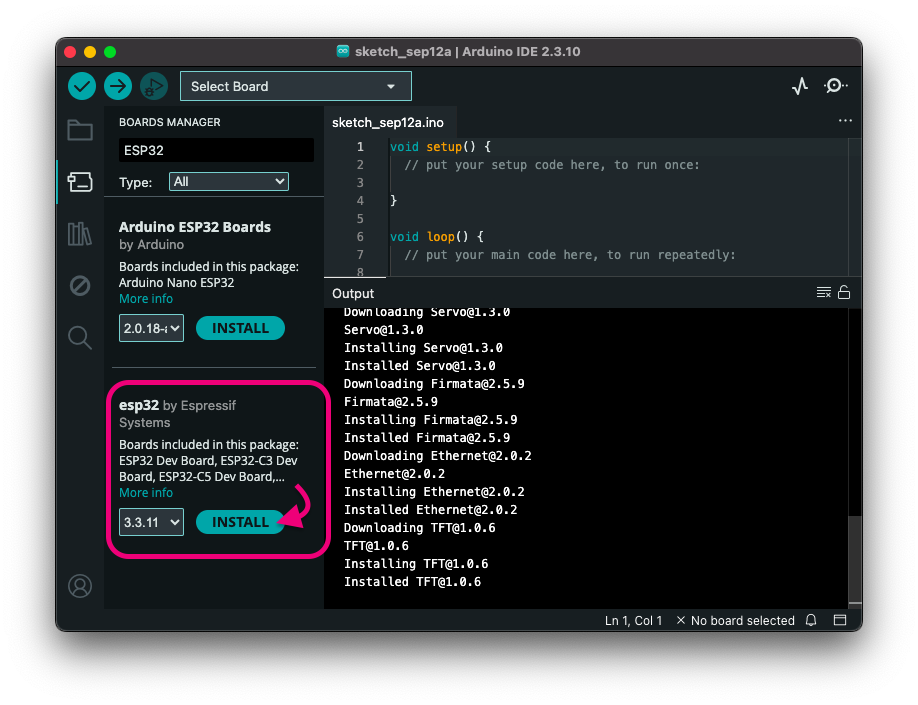Open the Search sidebar panel
This screenshot has width=918, height=705.
[80, 338]
